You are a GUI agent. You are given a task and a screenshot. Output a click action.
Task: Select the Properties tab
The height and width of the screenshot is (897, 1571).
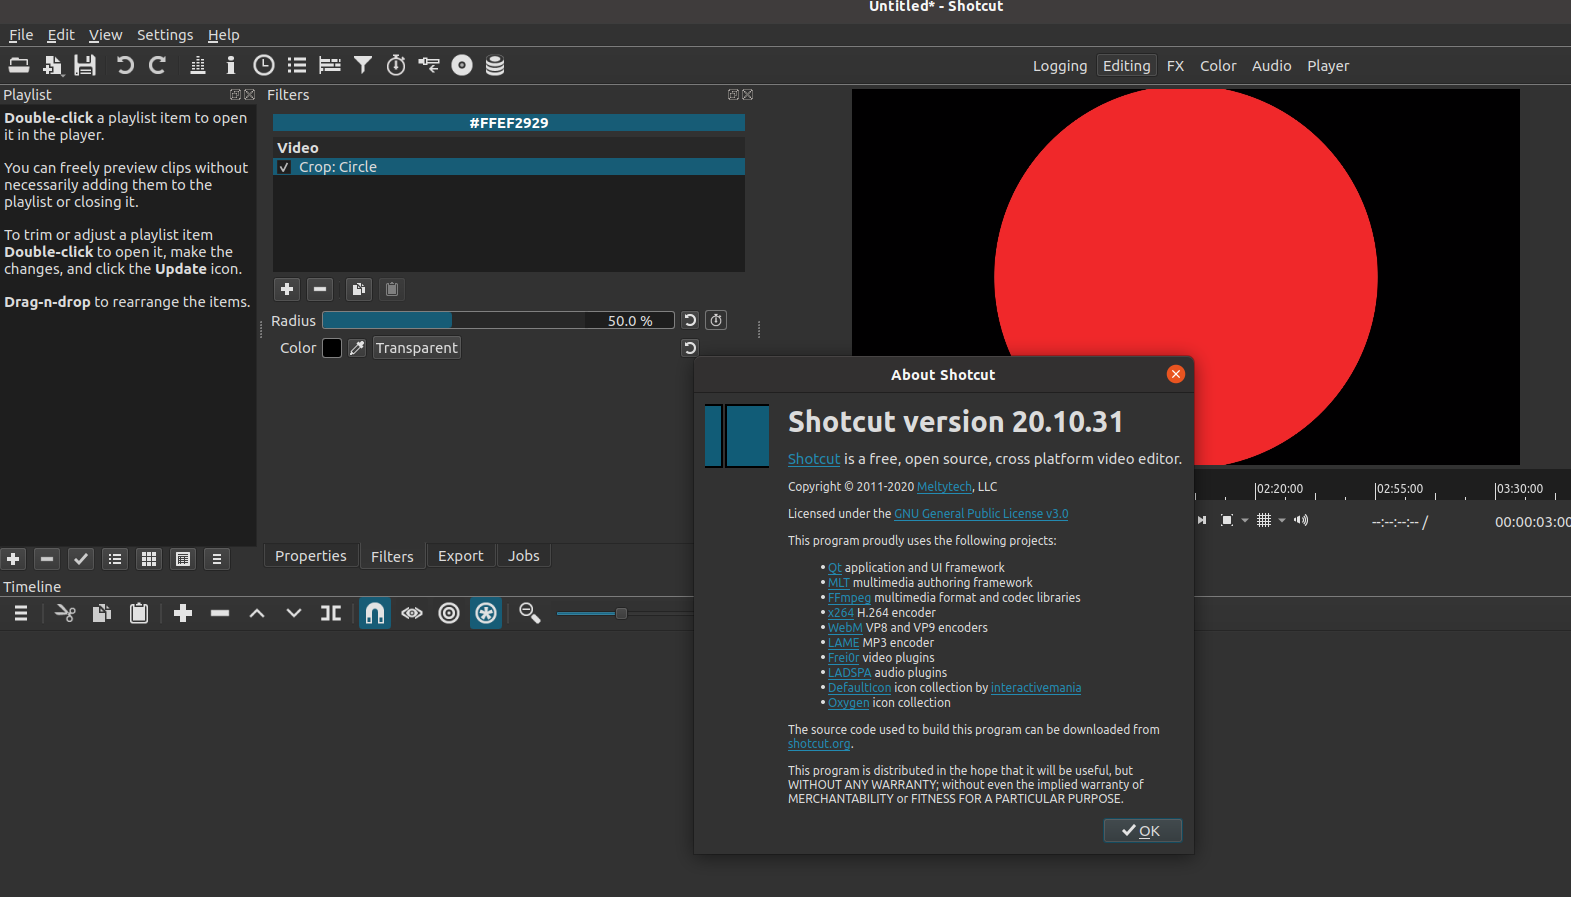coord(311,556)
